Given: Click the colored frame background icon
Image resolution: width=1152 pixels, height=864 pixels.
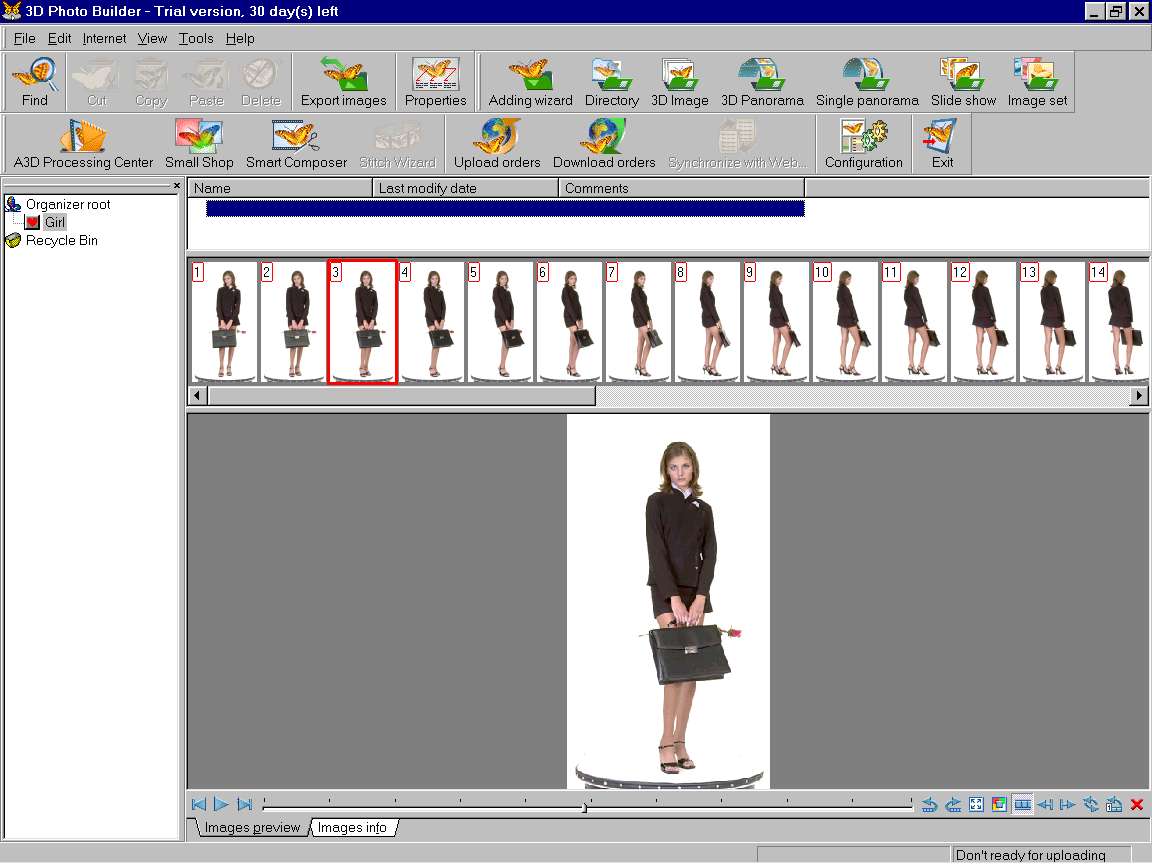Looking at the screenshot, I should click(999, 804).
